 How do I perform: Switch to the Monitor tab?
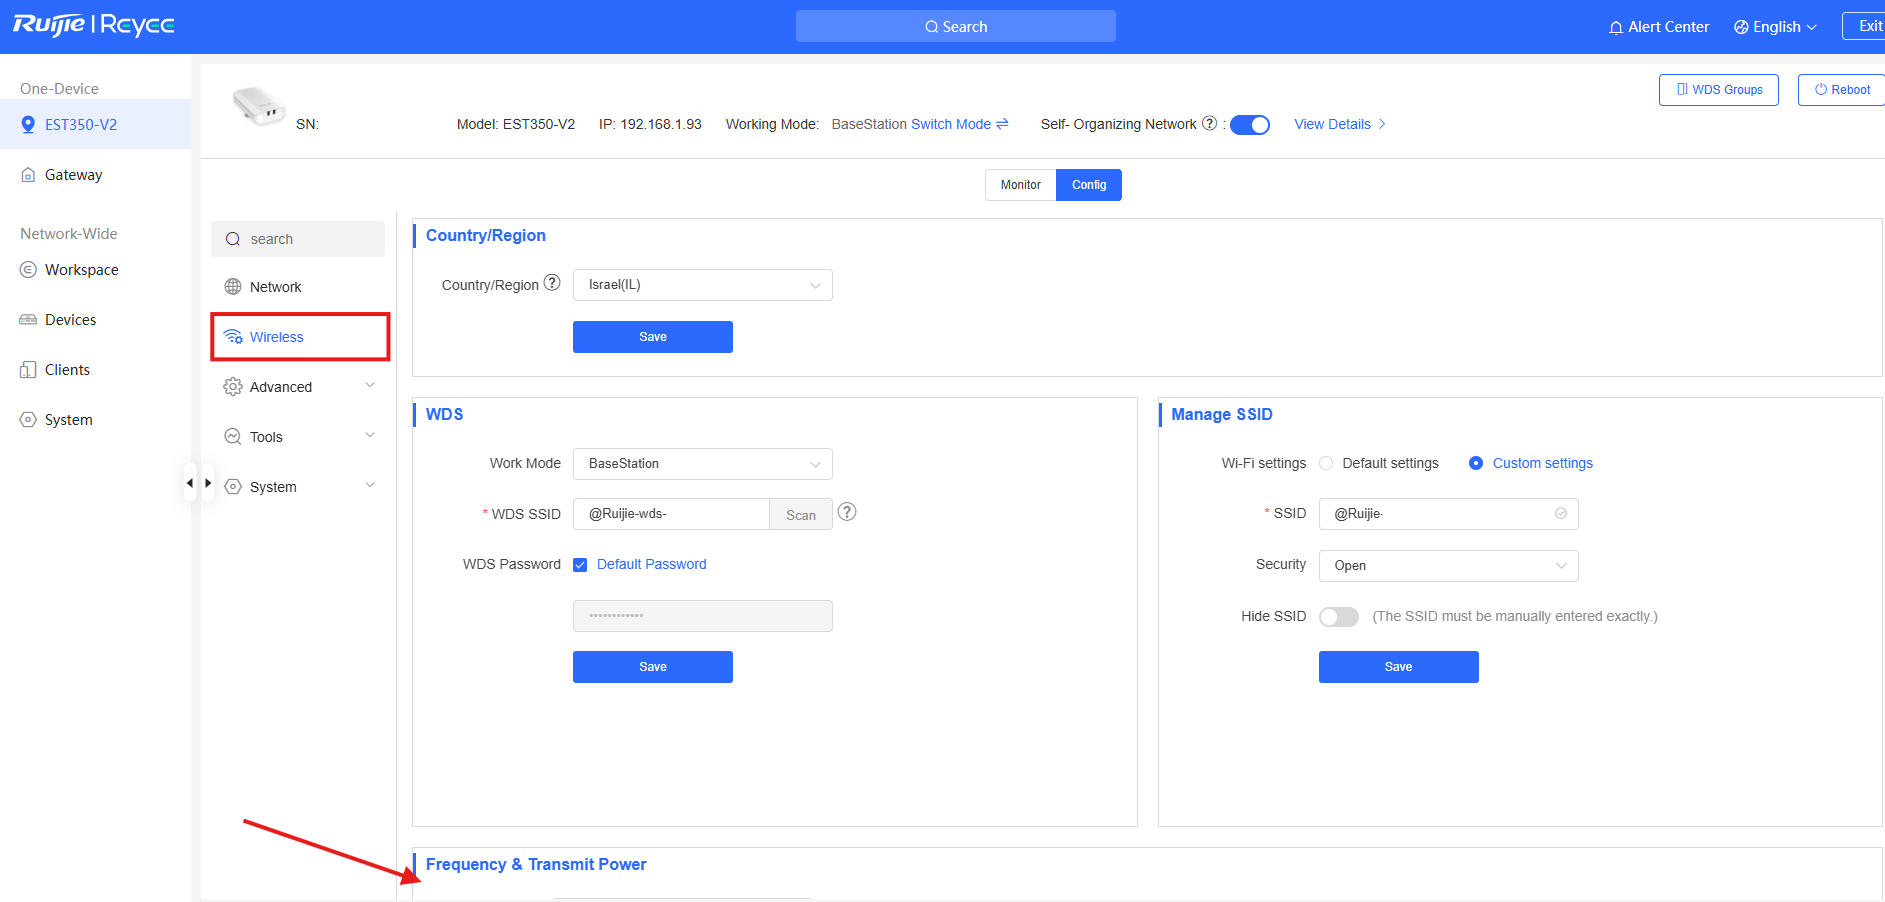pyautogui.click(x=1020, y=185)
